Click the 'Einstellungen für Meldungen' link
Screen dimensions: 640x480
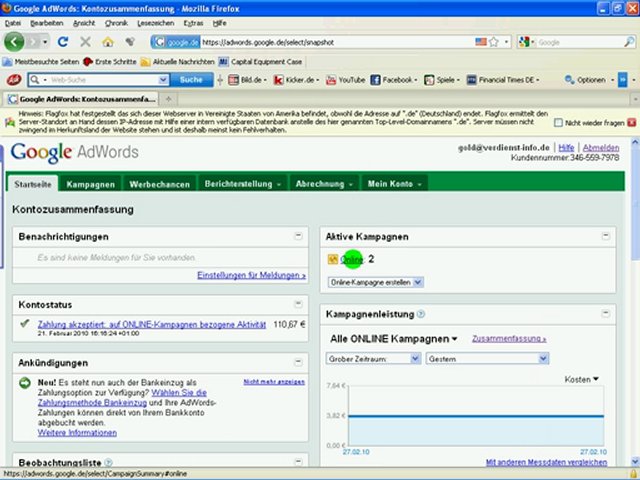click(x=251, y=274)
